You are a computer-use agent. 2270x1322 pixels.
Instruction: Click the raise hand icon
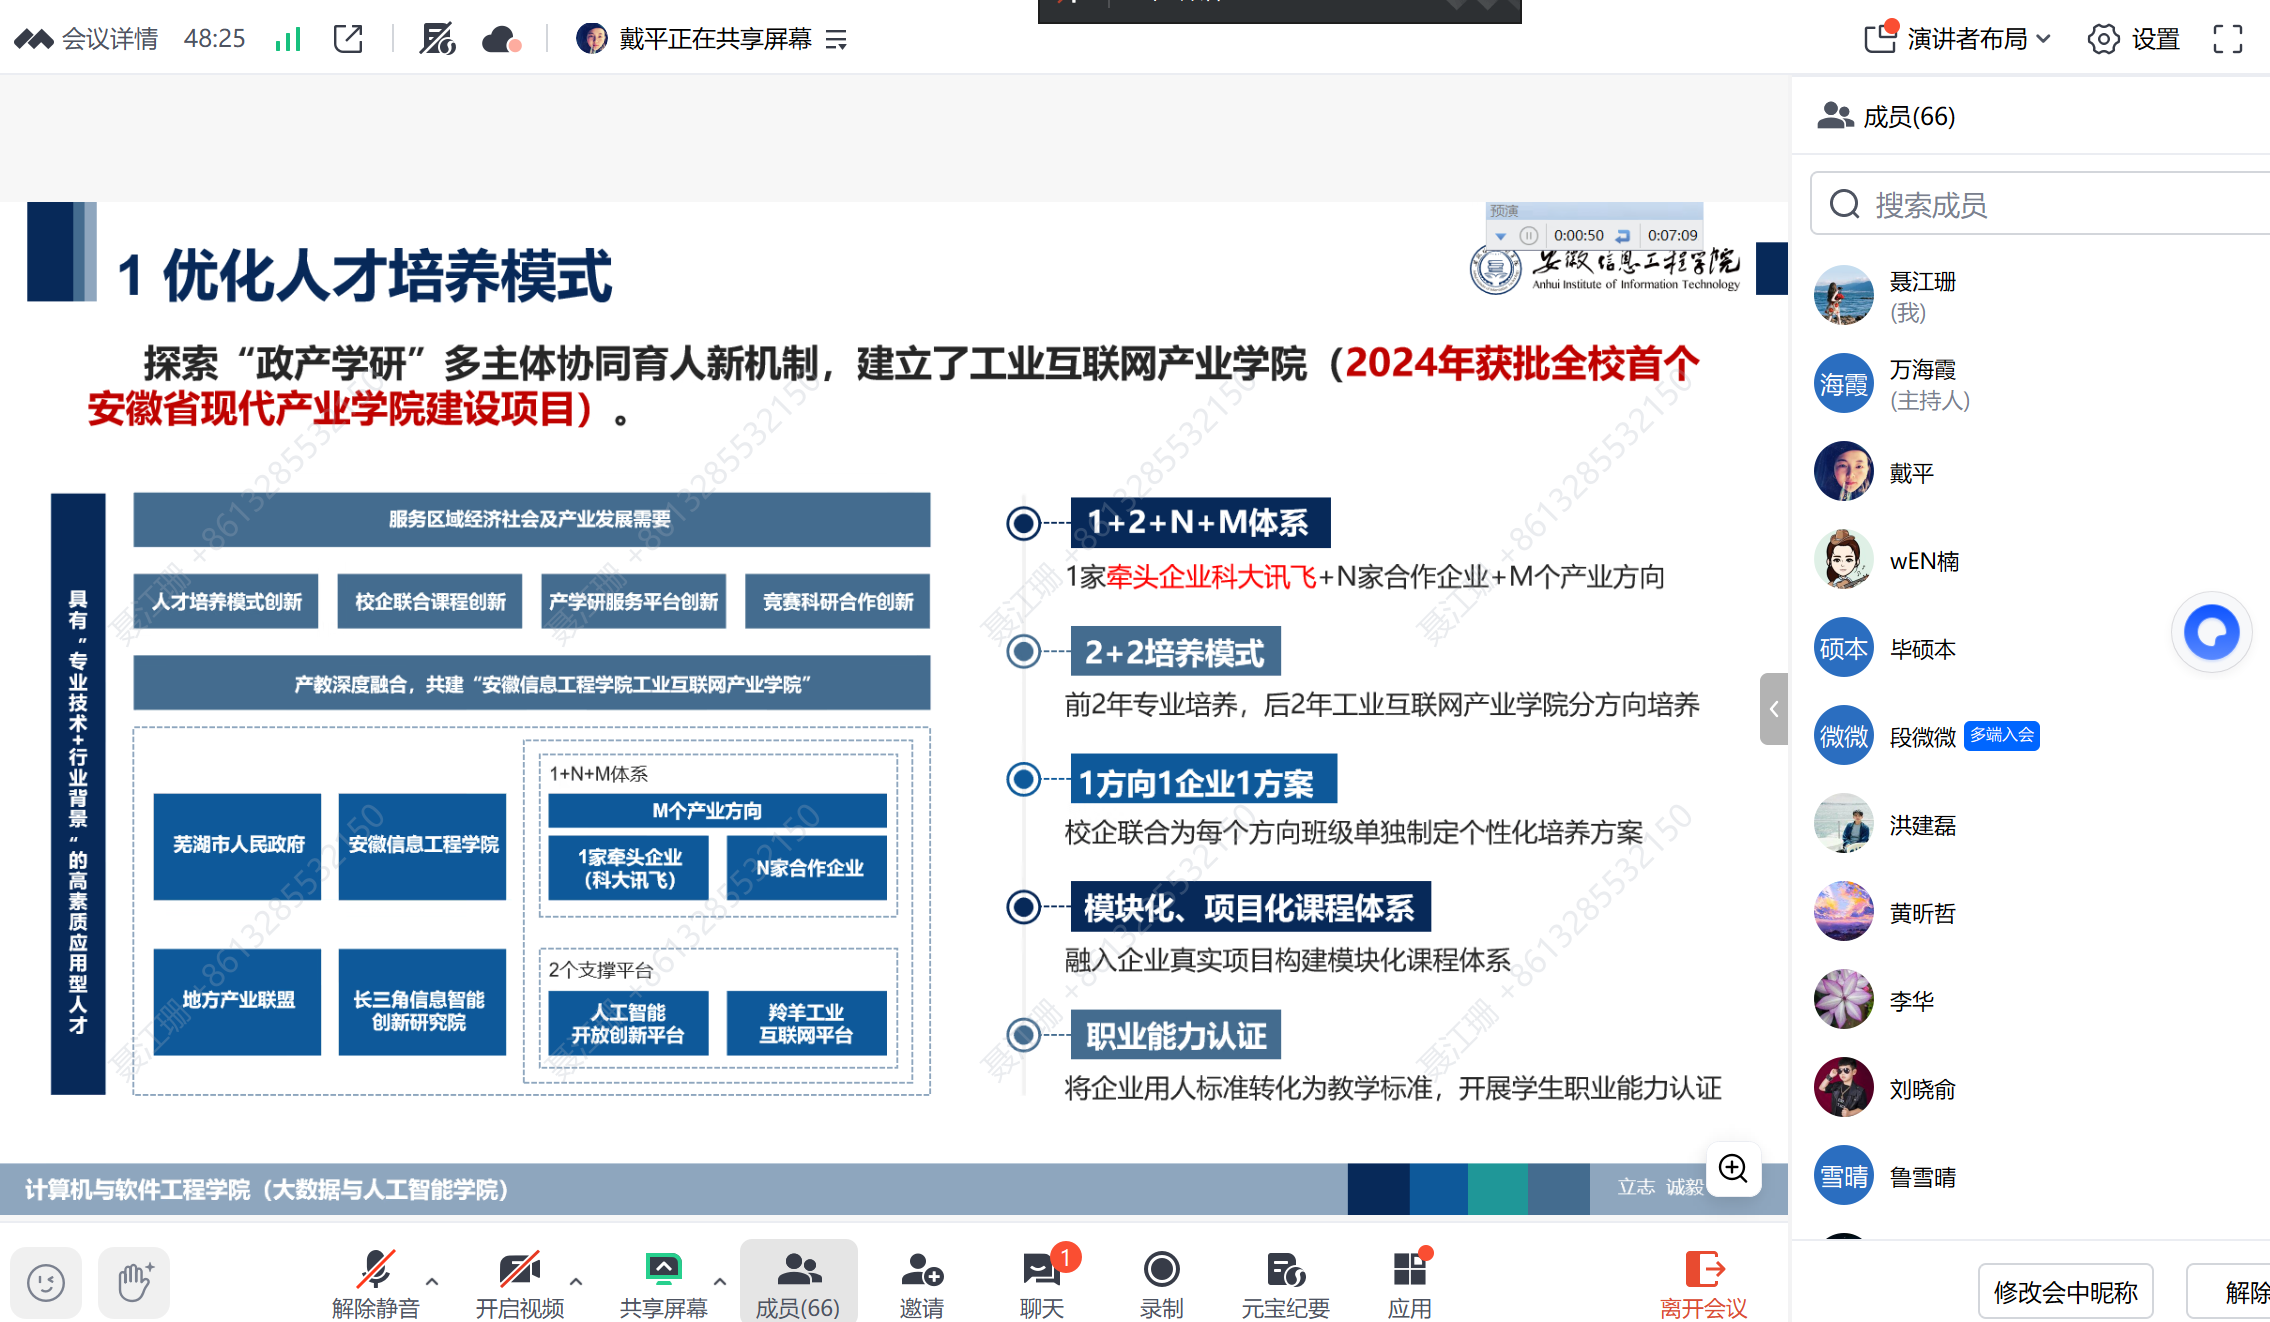pyautogui.click(x=134, y=1283)
